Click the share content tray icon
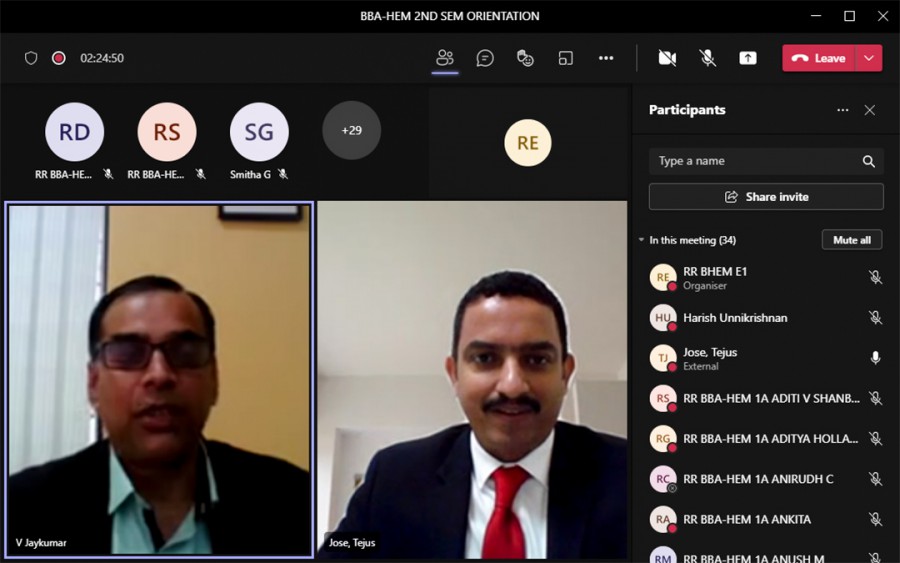This screenshot has width=900, height=563. pyautogui.click(x=748, y=58)
